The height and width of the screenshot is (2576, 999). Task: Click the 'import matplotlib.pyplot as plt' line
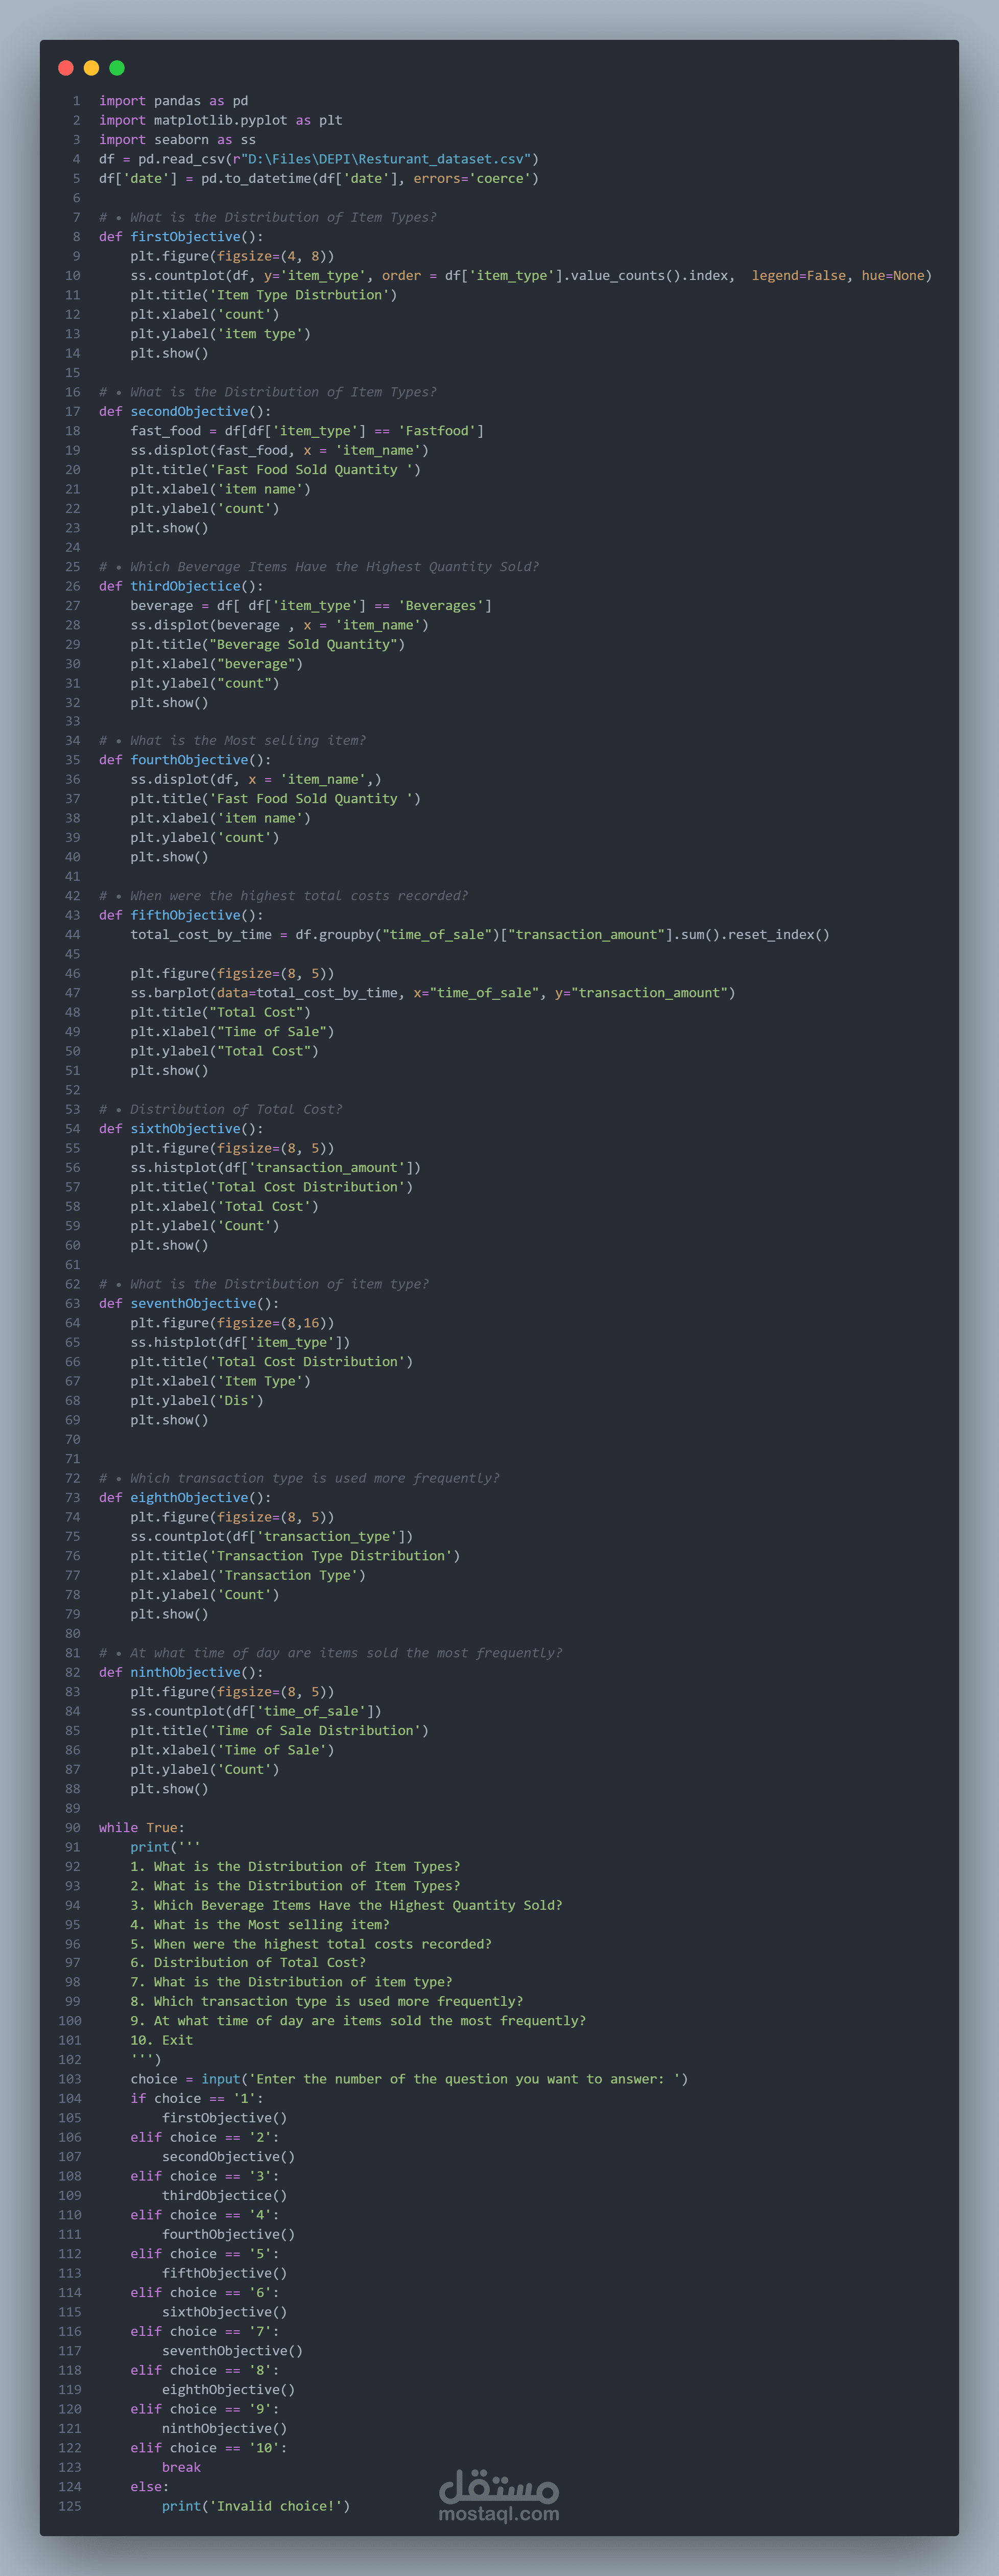pos(220,120)
